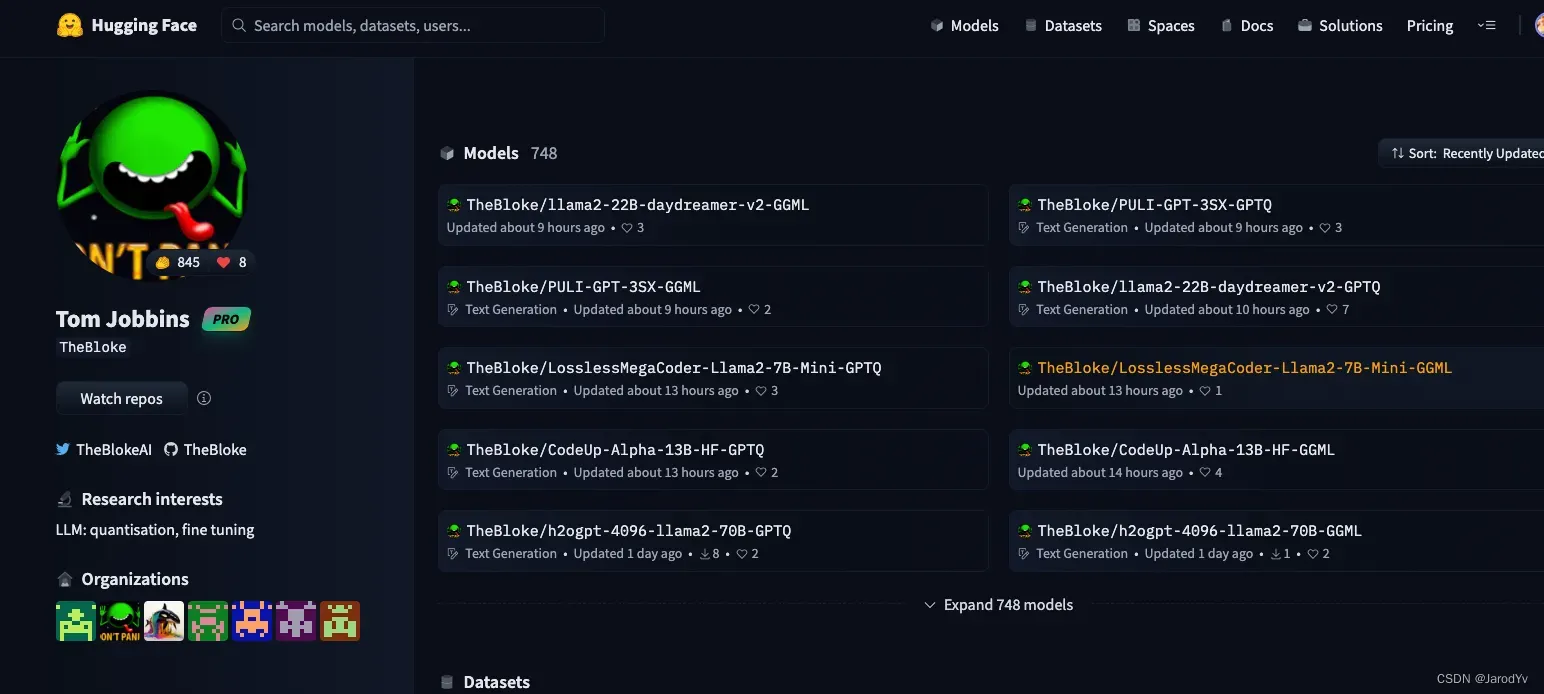Screen dimensions: 1544x694
Task: Click the Organizations heading
Action: (x=135, y=579)
